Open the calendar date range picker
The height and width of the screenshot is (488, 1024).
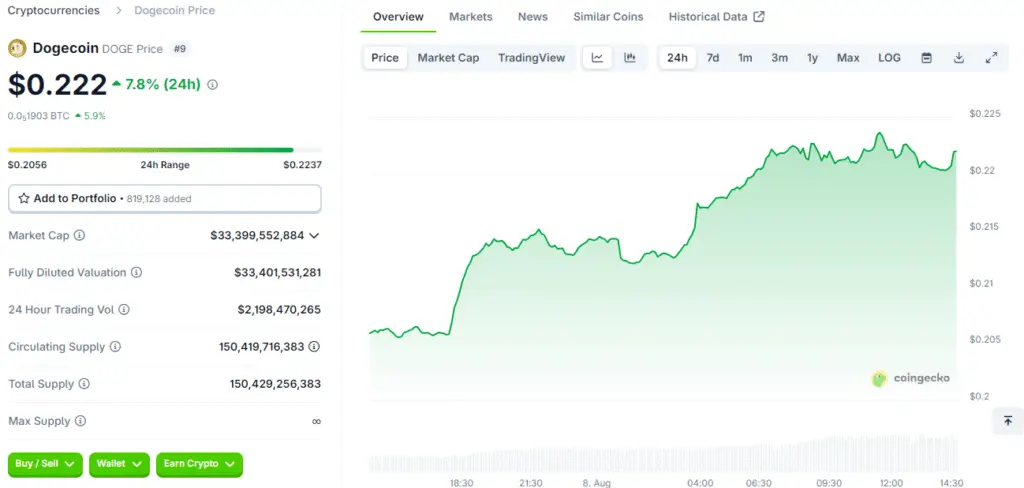click(x=926, y=57)
